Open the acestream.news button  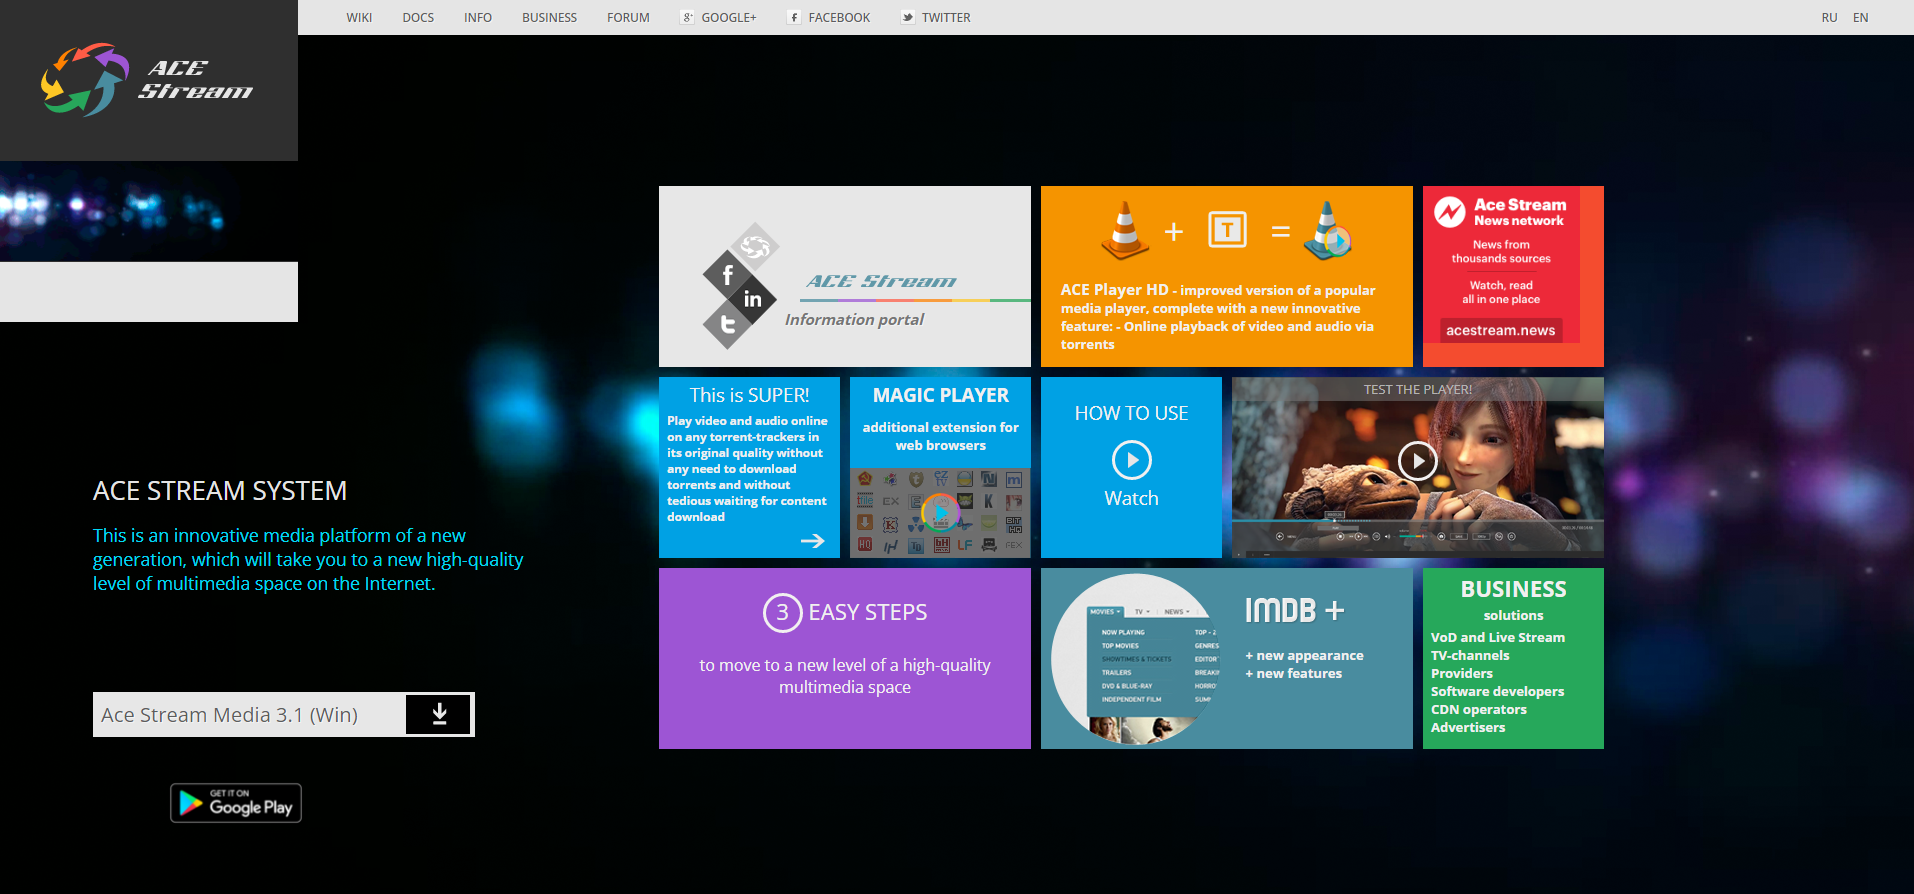pyautogui.click(x=1501, y=330)
